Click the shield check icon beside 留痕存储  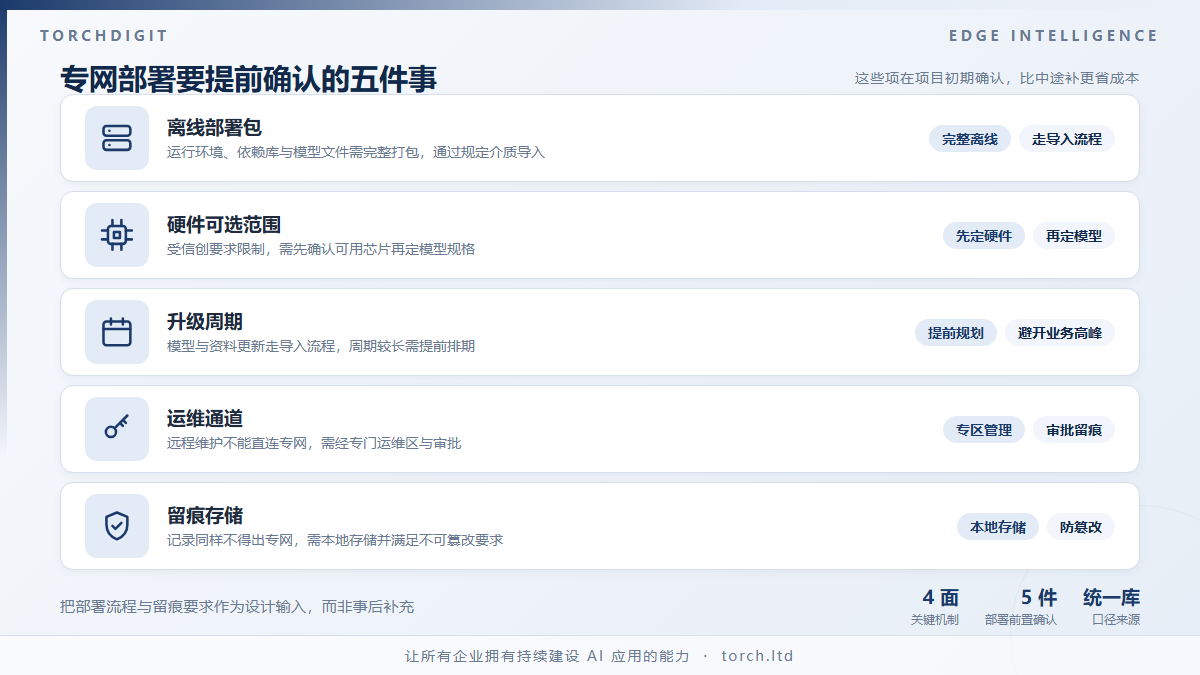(x=117, y=526)
